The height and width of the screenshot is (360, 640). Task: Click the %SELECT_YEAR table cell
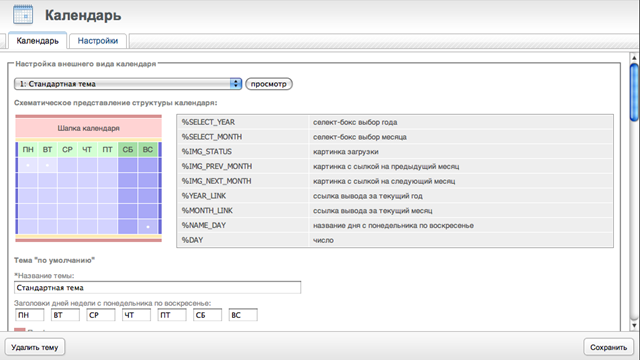coord(243,122)
